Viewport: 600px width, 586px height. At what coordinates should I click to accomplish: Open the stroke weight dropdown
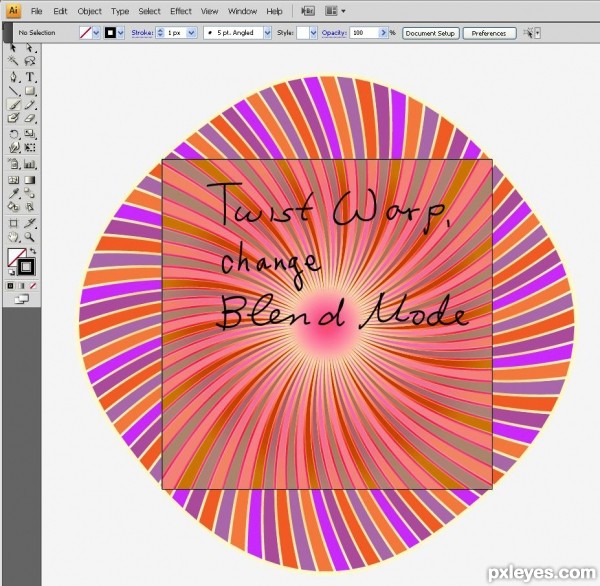pyautogui.click(x=191, y=33)
